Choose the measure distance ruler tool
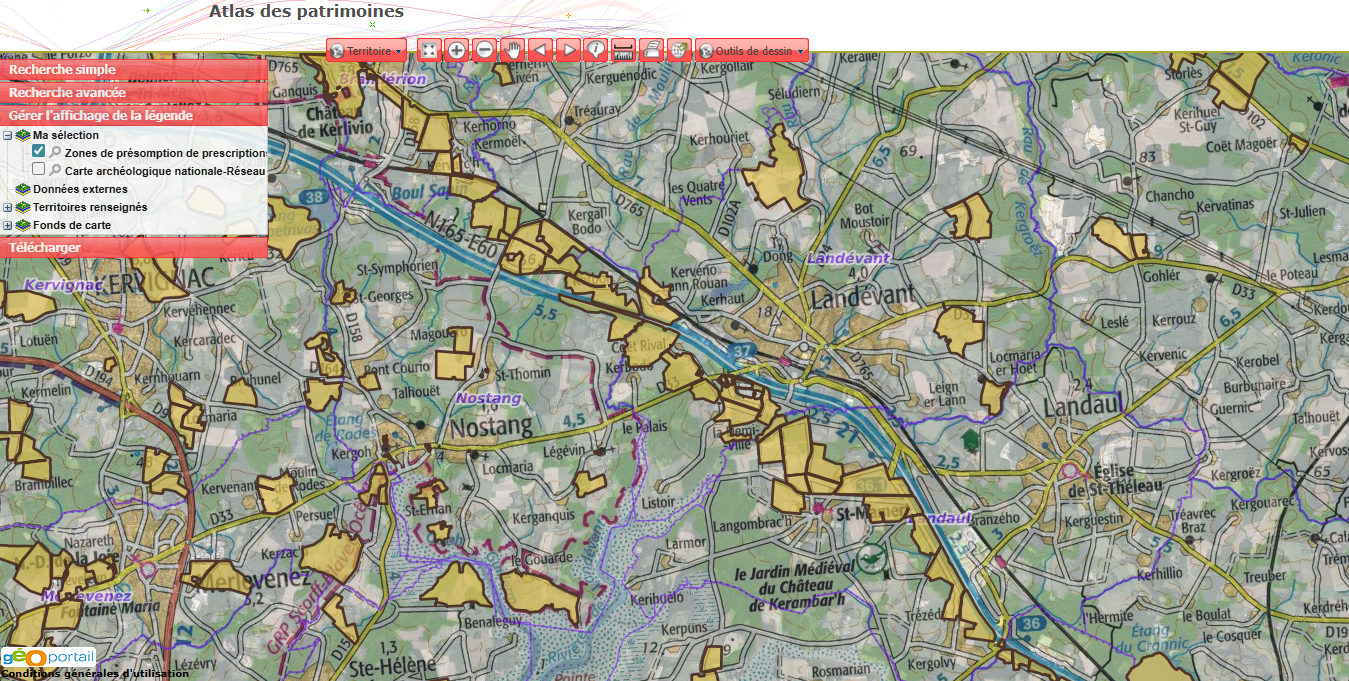Screen dimensions: 1349x681 coord(624,50)
